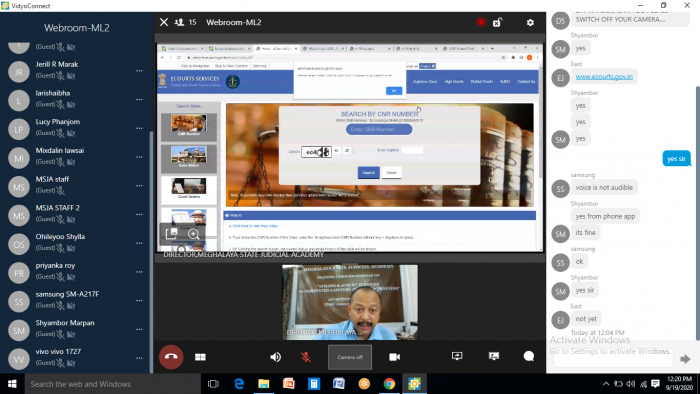
Task: Click pop-out window icon on shared content
Action: coord(171,233)
